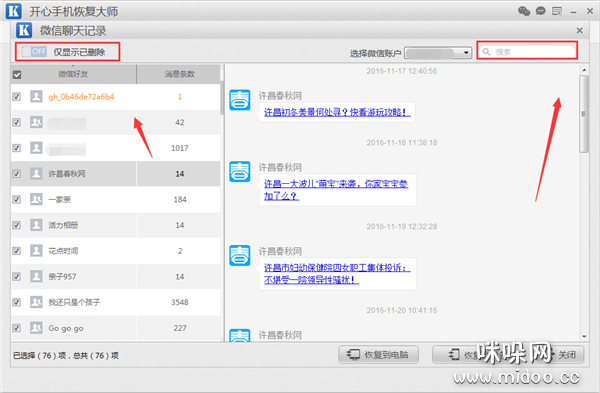Uncheck the 许昌春秋网 checkbox
The height and width of the screenshot is (393, 600).
(x=16, y=173)
